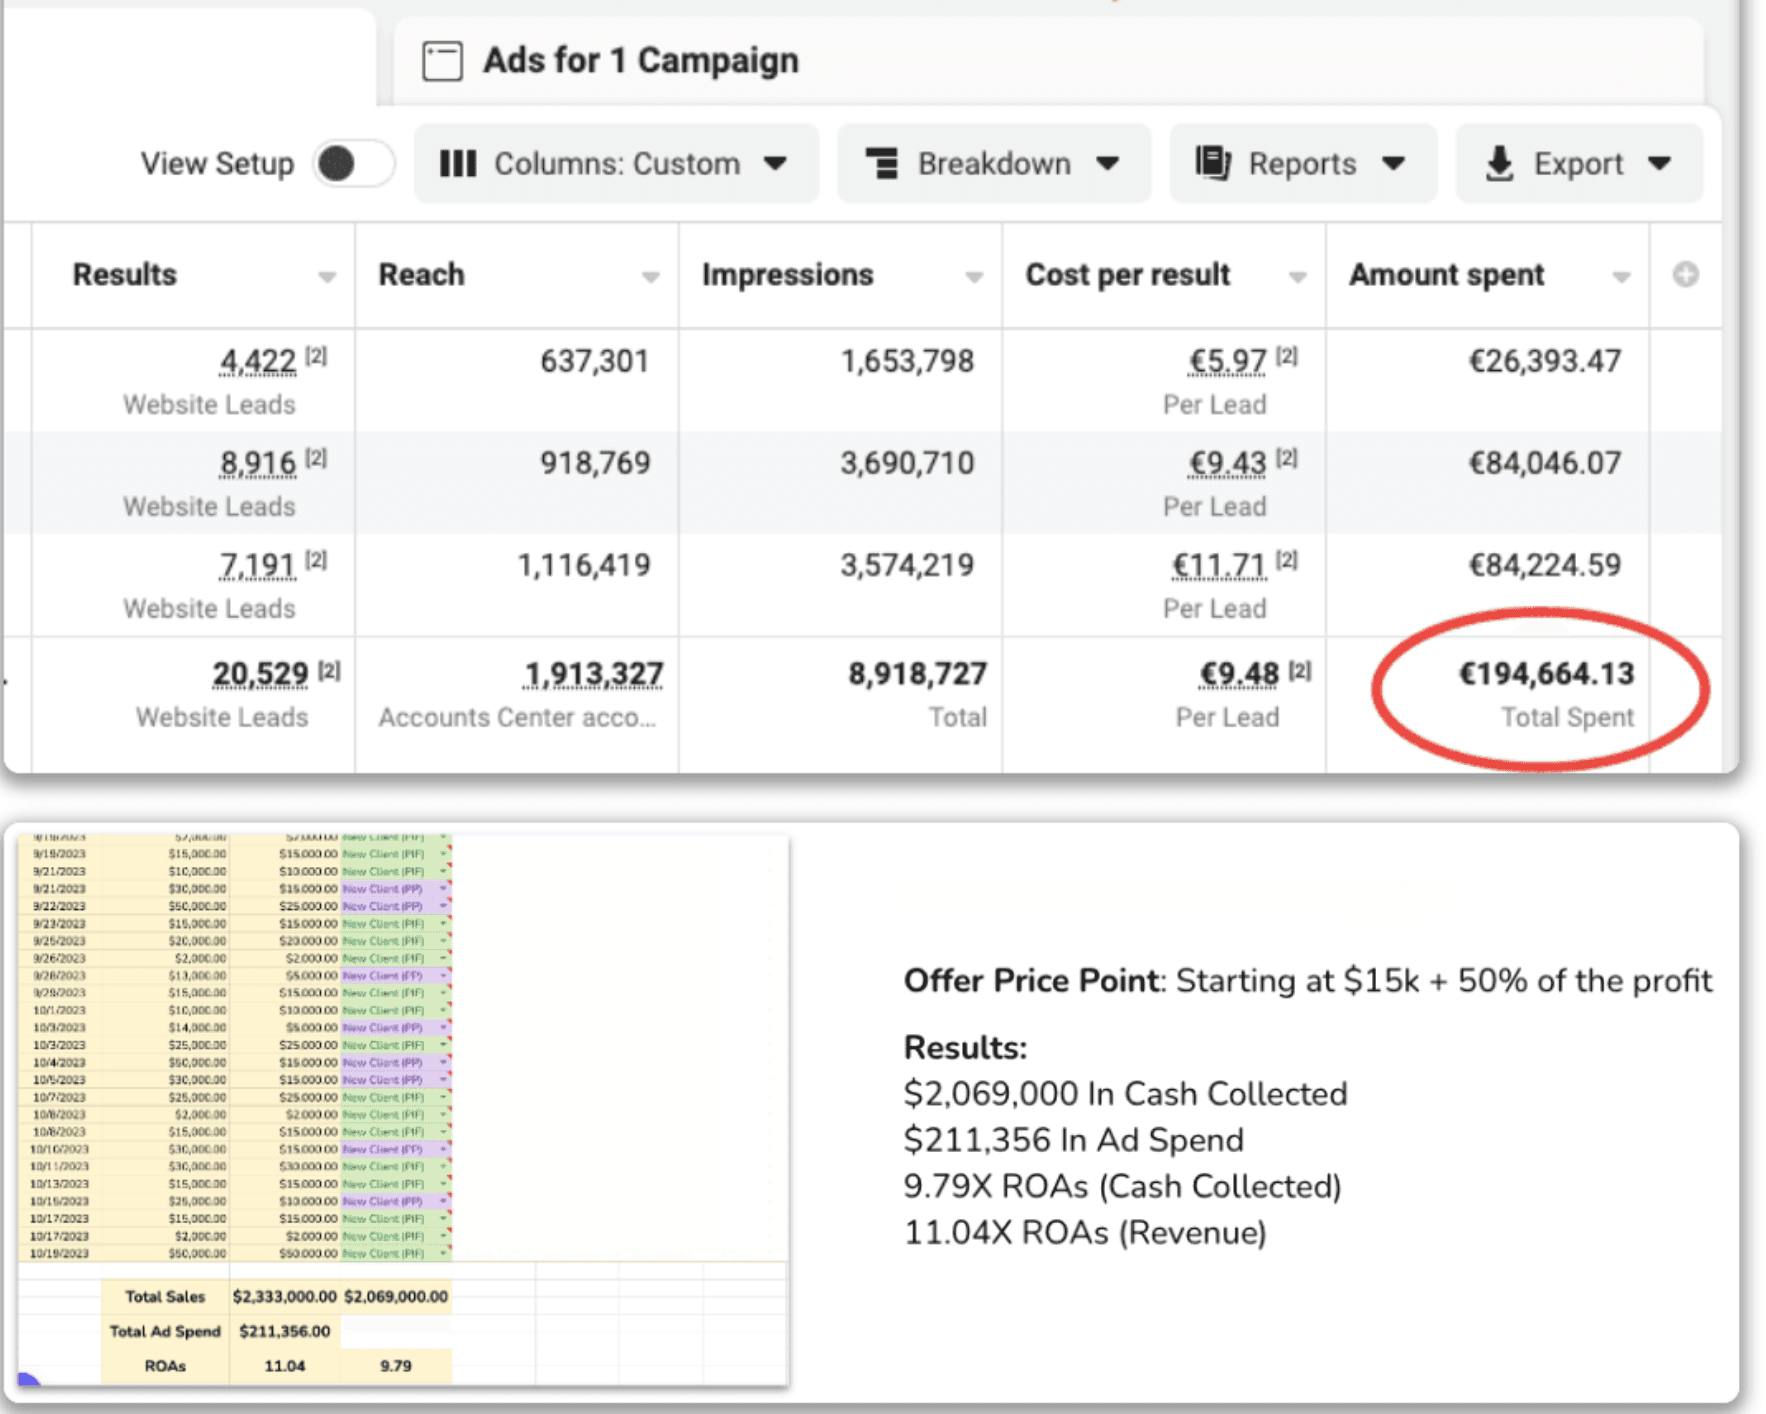This screenshot has height=1414, width=1766.
Task: Click the columns bars icon
Action: [458, 164]
